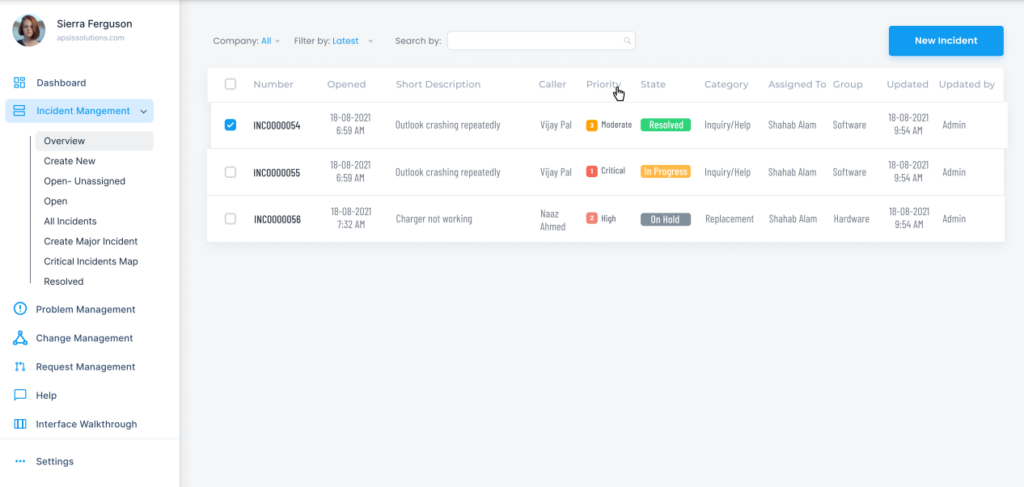Click caller Naaz Ahmed cell
Image resolution: width=1024 pixels, height=487 pixels.
pos(553,220)
